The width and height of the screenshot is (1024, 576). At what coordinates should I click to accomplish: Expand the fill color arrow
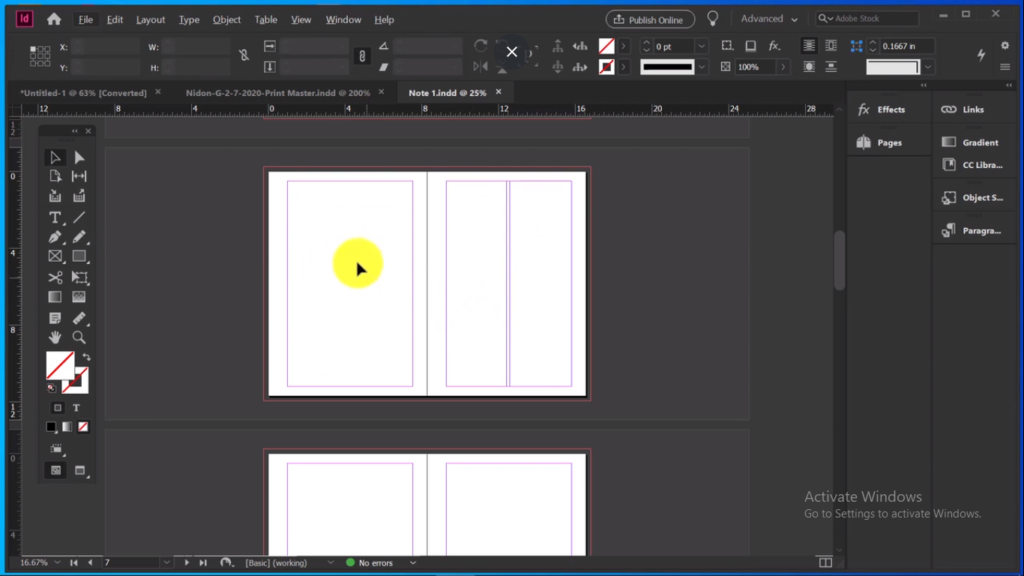point(624,46)
